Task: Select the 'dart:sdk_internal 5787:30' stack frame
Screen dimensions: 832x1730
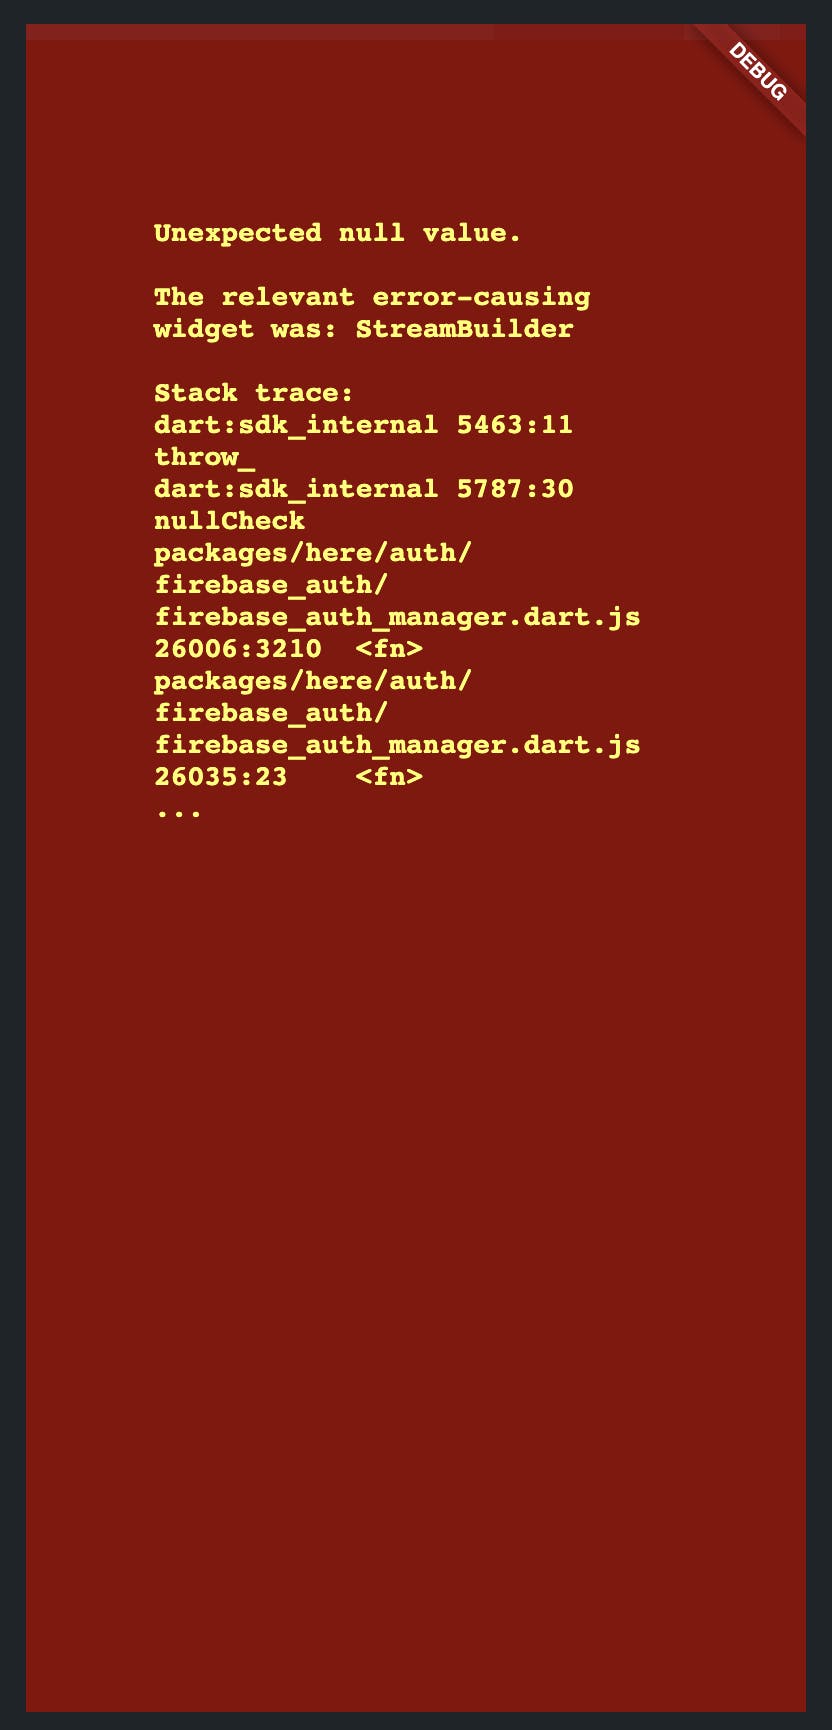Action: [364, 489]
